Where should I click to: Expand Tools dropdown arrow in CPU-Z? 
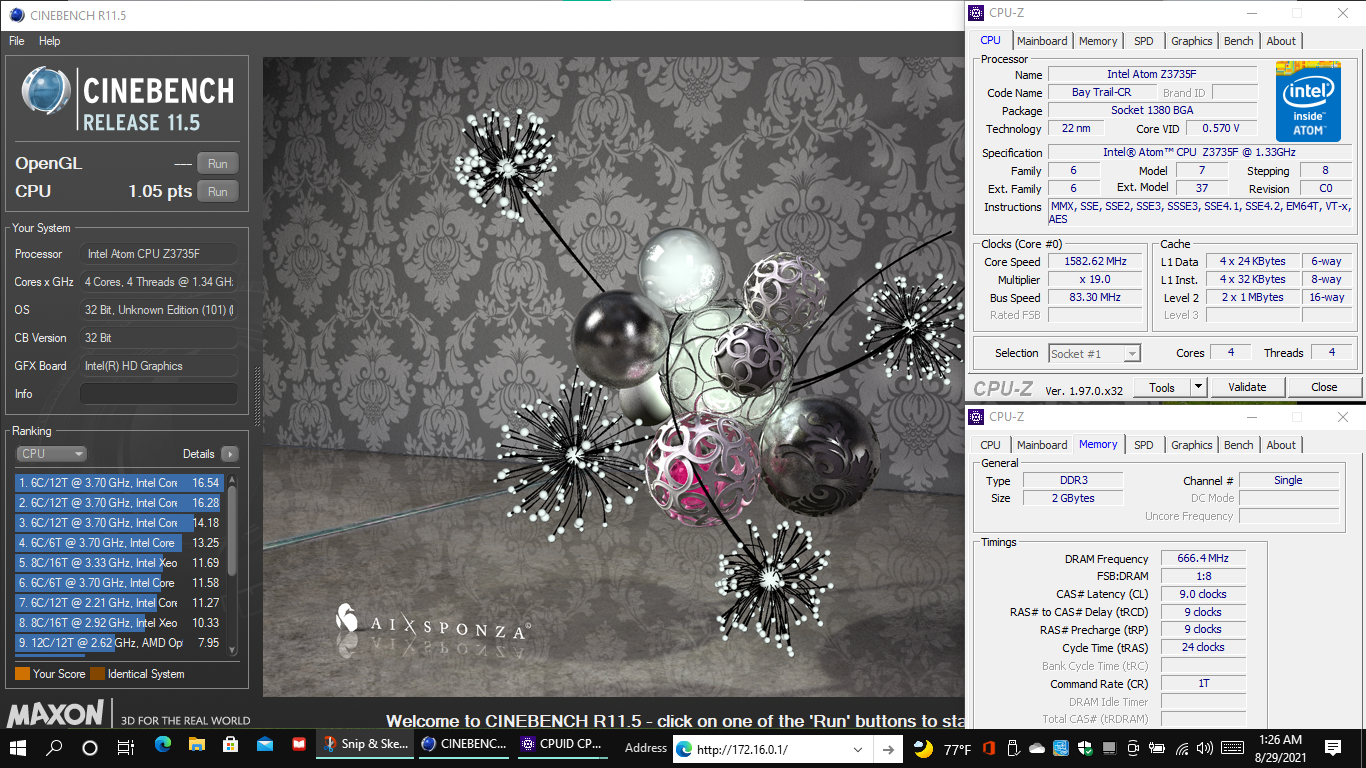point(1198,387)
